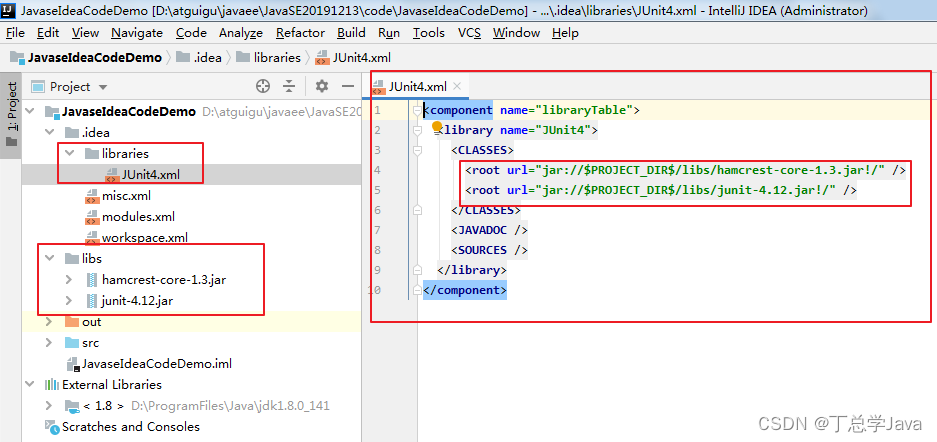Click the IntelliJ IDEA logo in title bar
Image resolution: width=937 pixels, height=442 pixels.
[x=10, y=11]
